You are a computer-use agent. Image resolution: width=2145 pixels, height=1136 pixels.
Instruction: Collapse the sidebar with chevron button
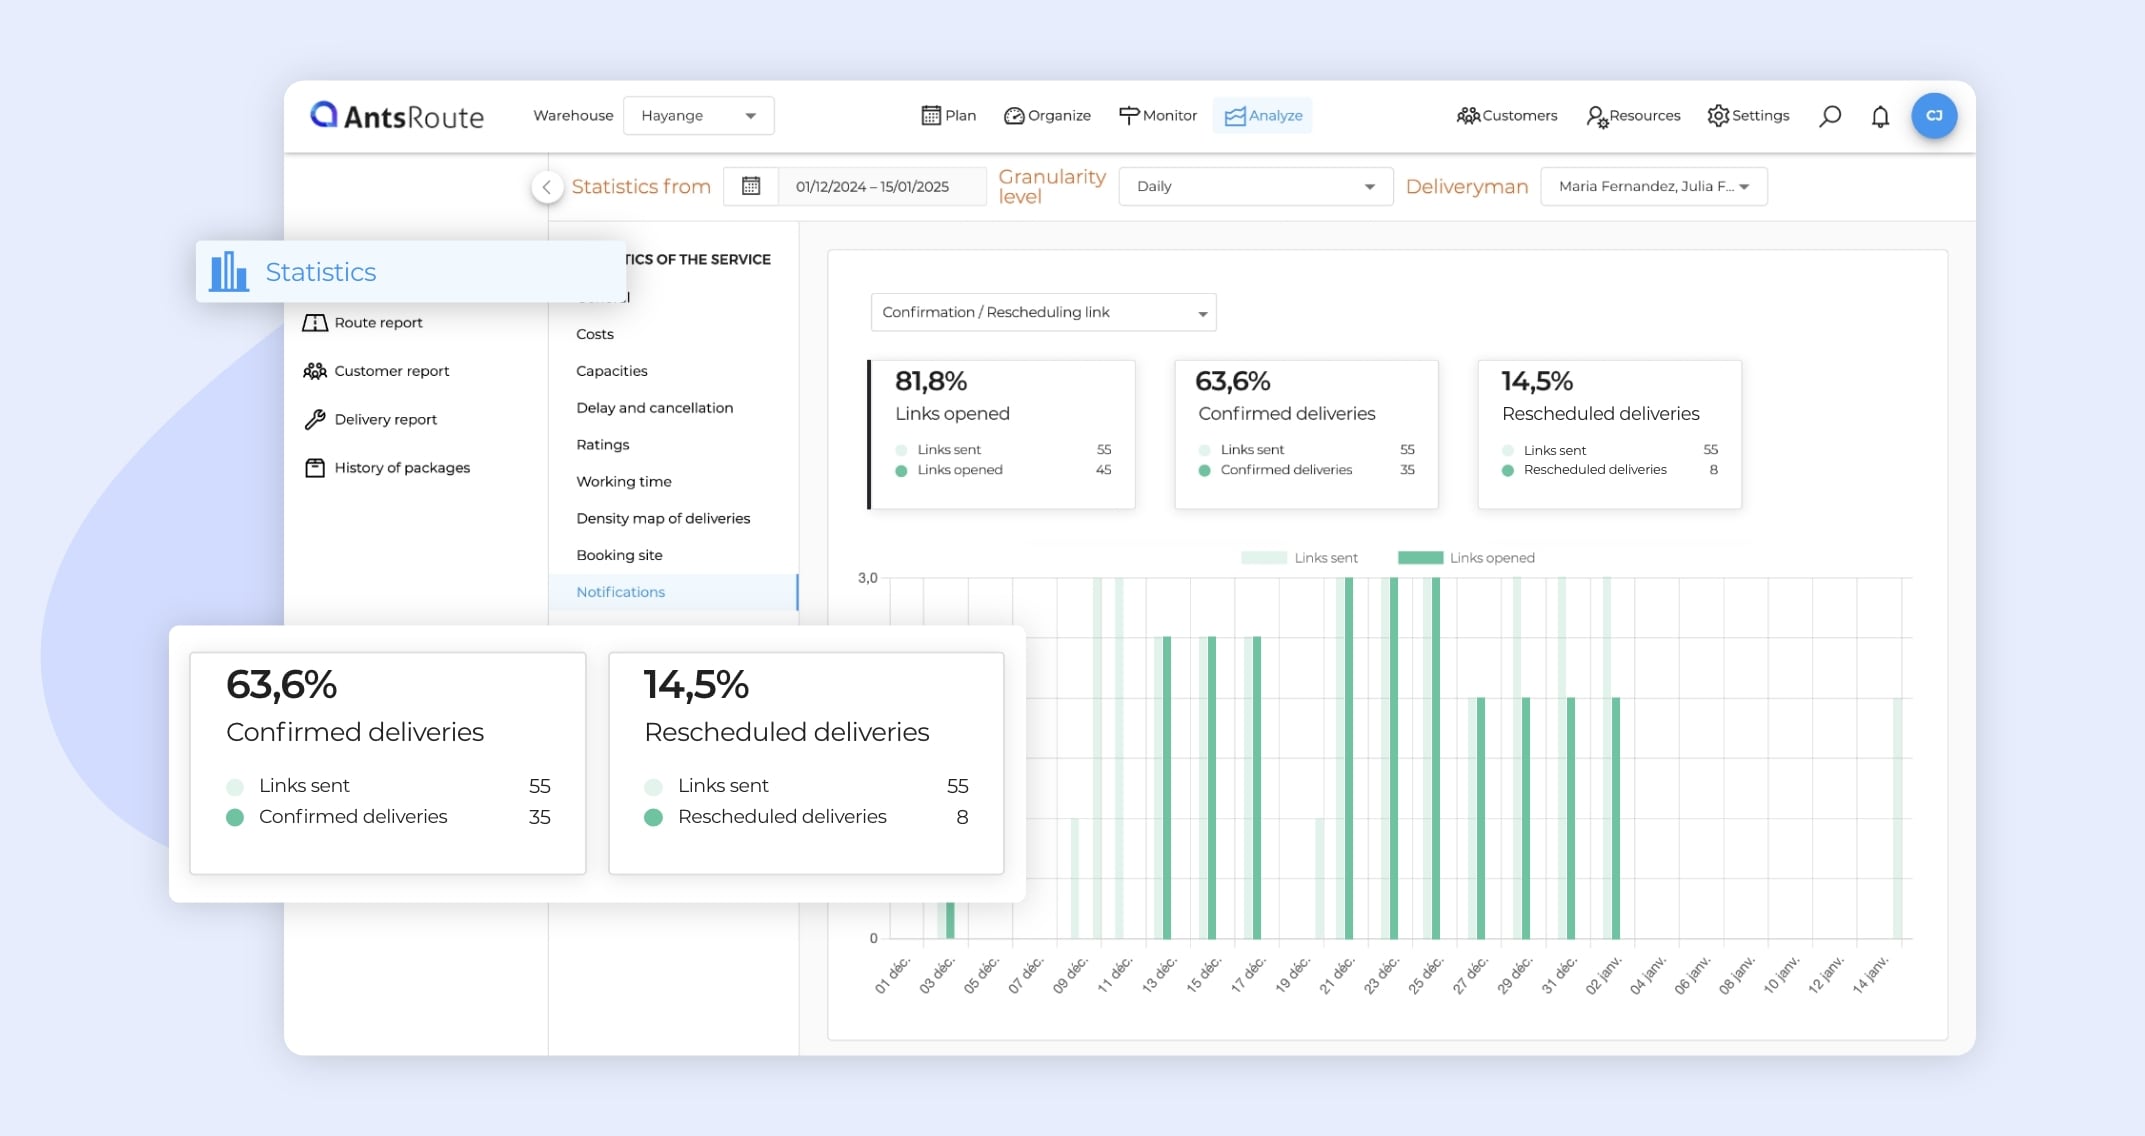[546, 187]
